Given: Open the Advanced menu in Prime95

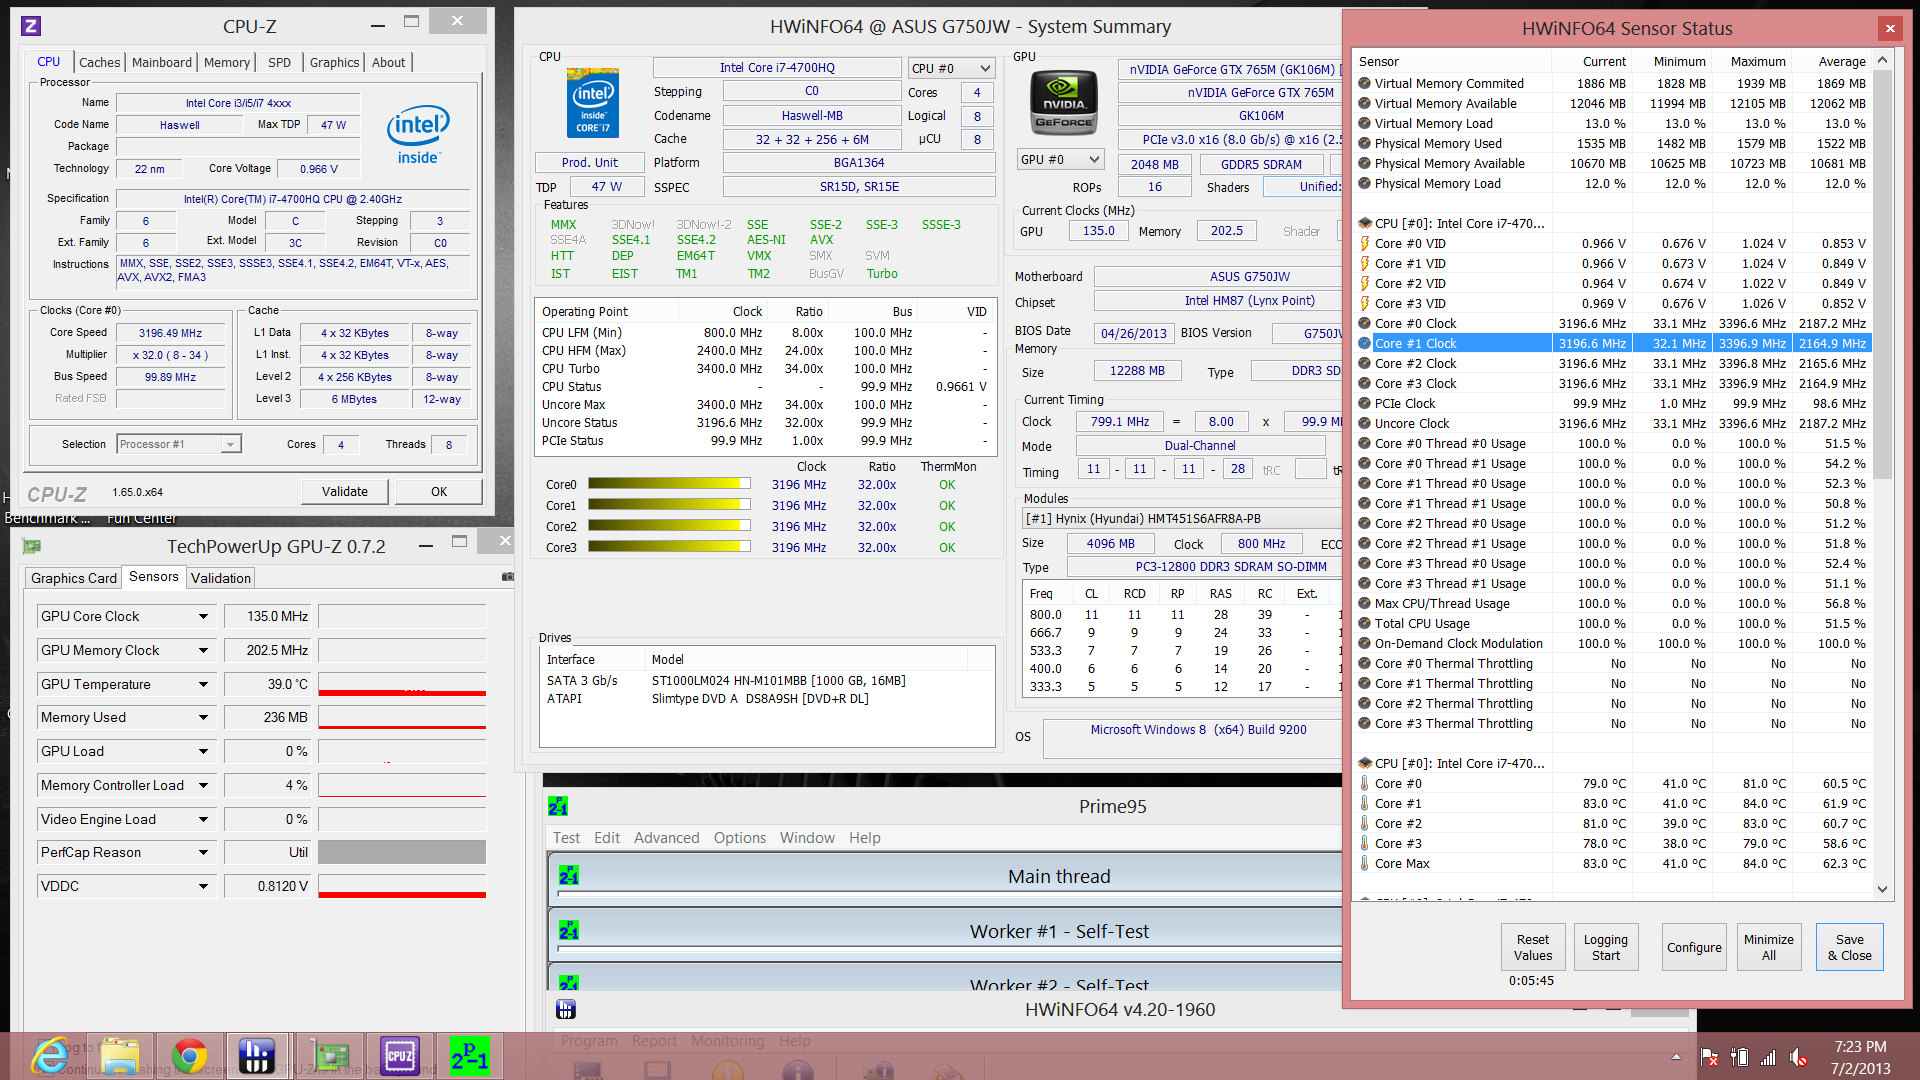Looking at the screenshot, I should 666,838.
